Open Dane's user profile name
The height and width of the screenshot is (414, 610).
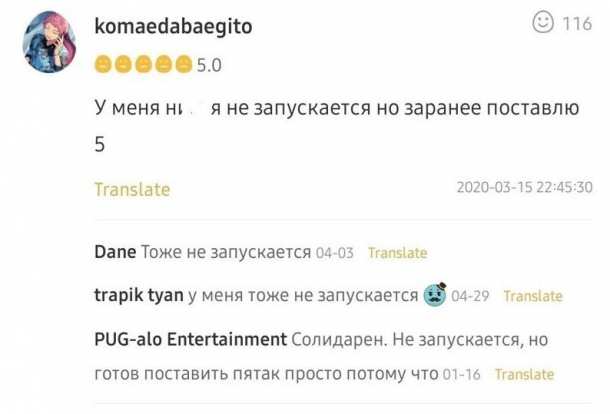pos(114,252)
